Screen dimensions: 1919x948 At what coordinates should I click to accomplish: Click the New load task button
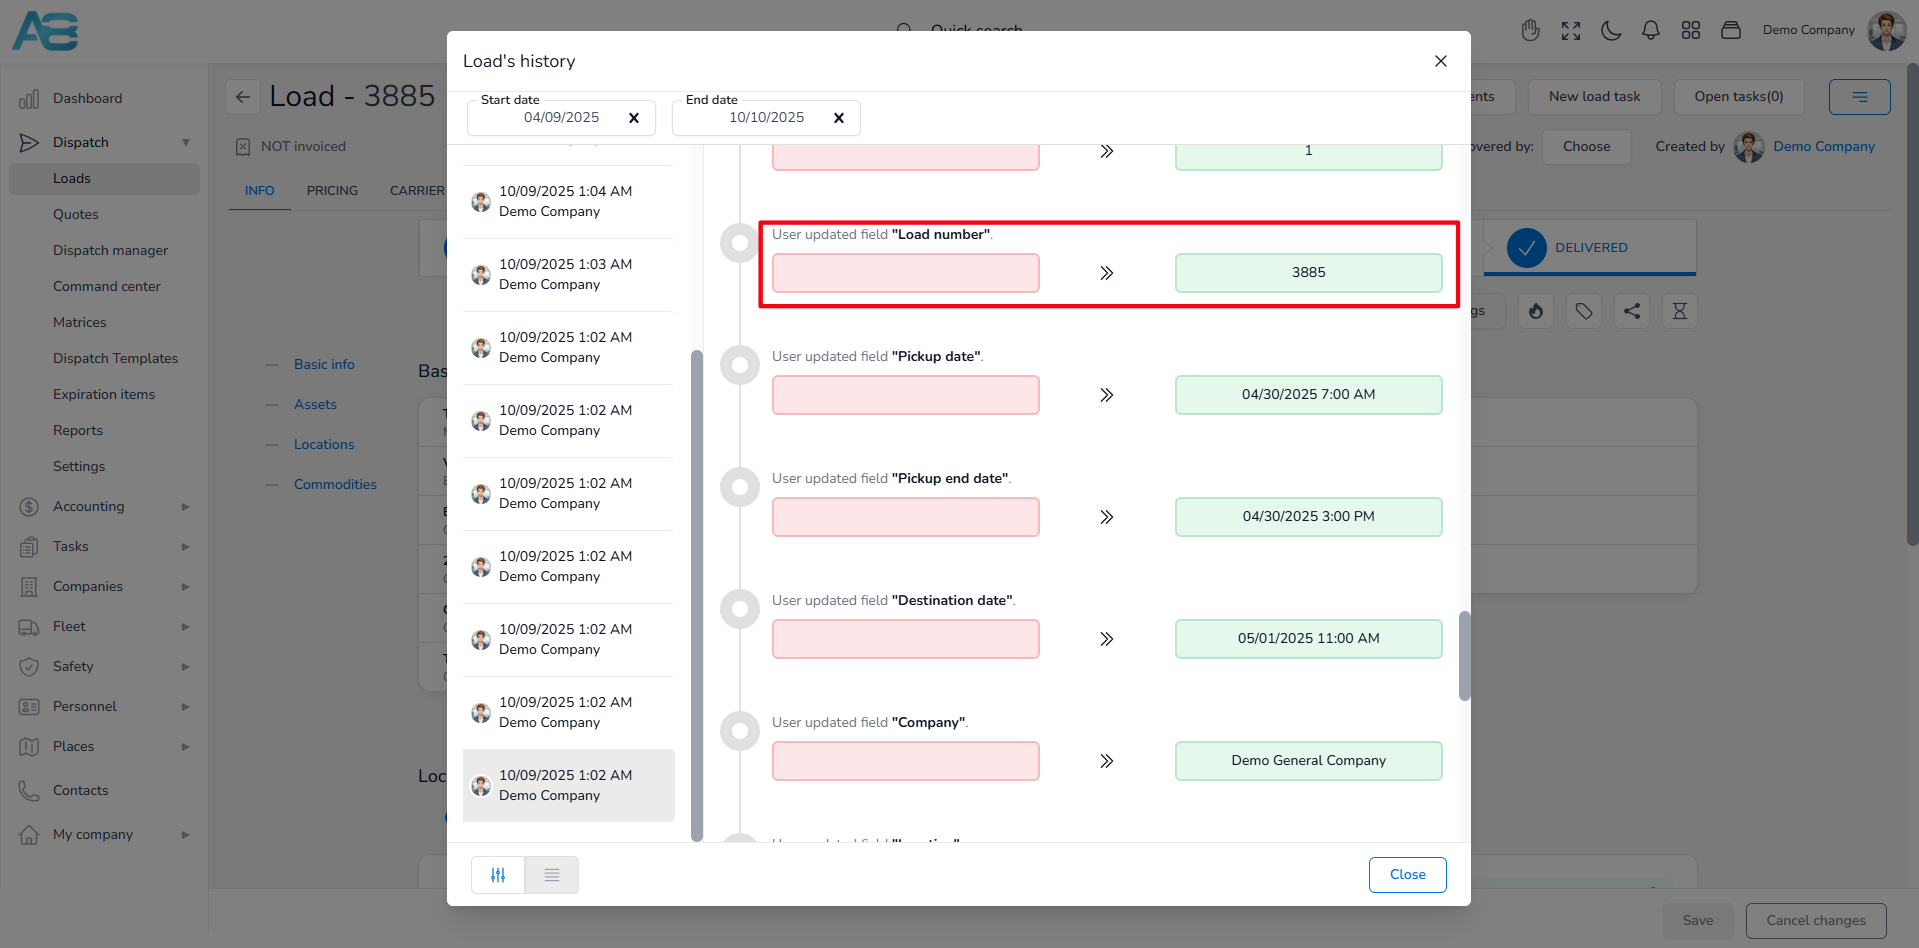click(1594, 97)
